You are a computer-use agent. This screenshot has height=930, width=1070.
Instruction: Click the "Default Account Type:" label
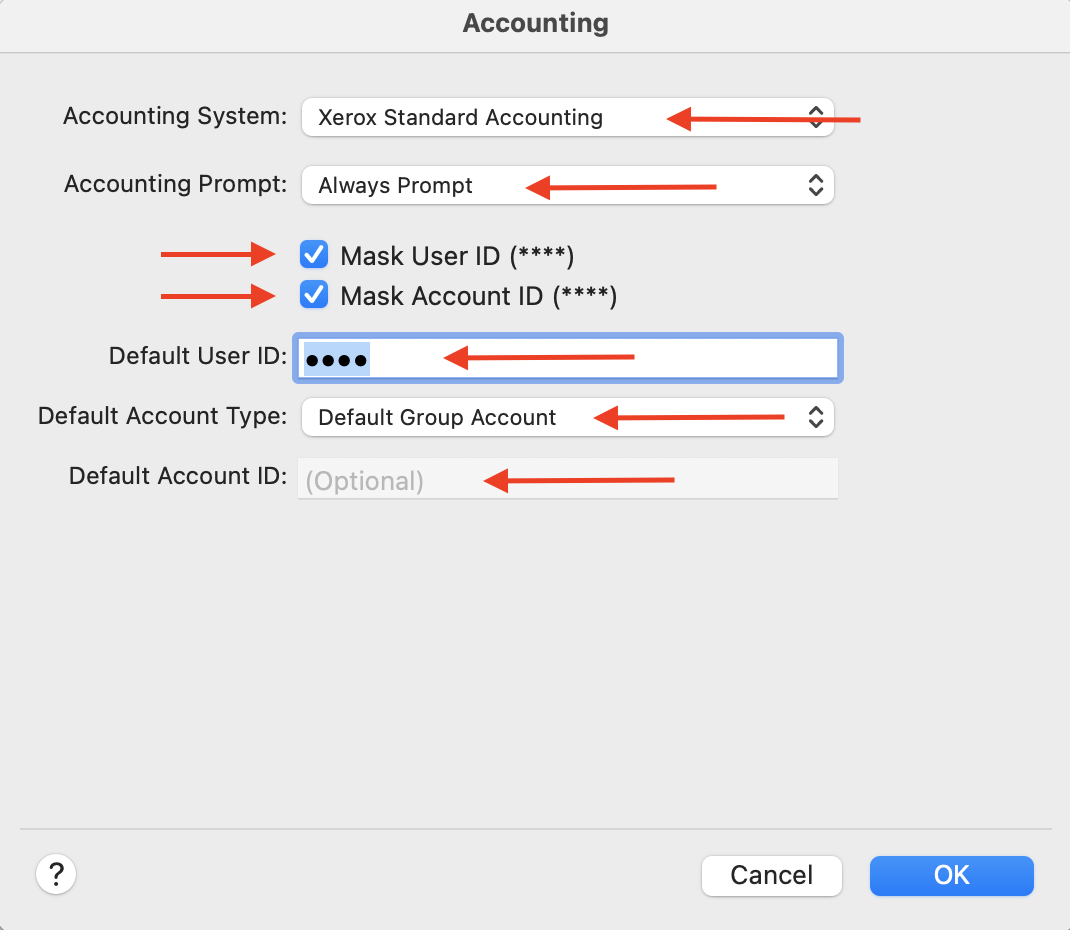point(163,415)
